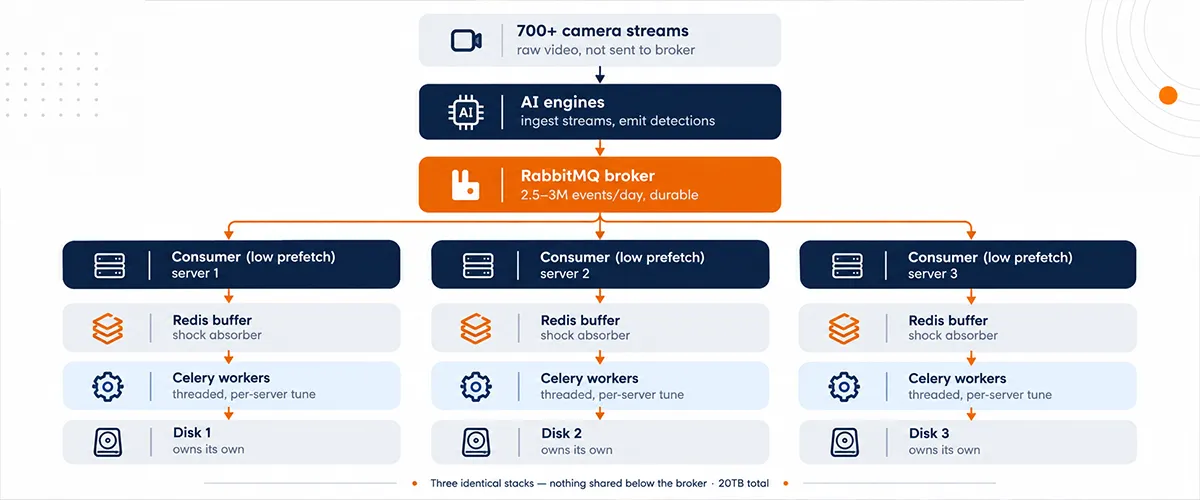Click 'Redis buffer' in the server 3 stack
This screenshot has height=500, width=1200.
click(x=948, y=320)
